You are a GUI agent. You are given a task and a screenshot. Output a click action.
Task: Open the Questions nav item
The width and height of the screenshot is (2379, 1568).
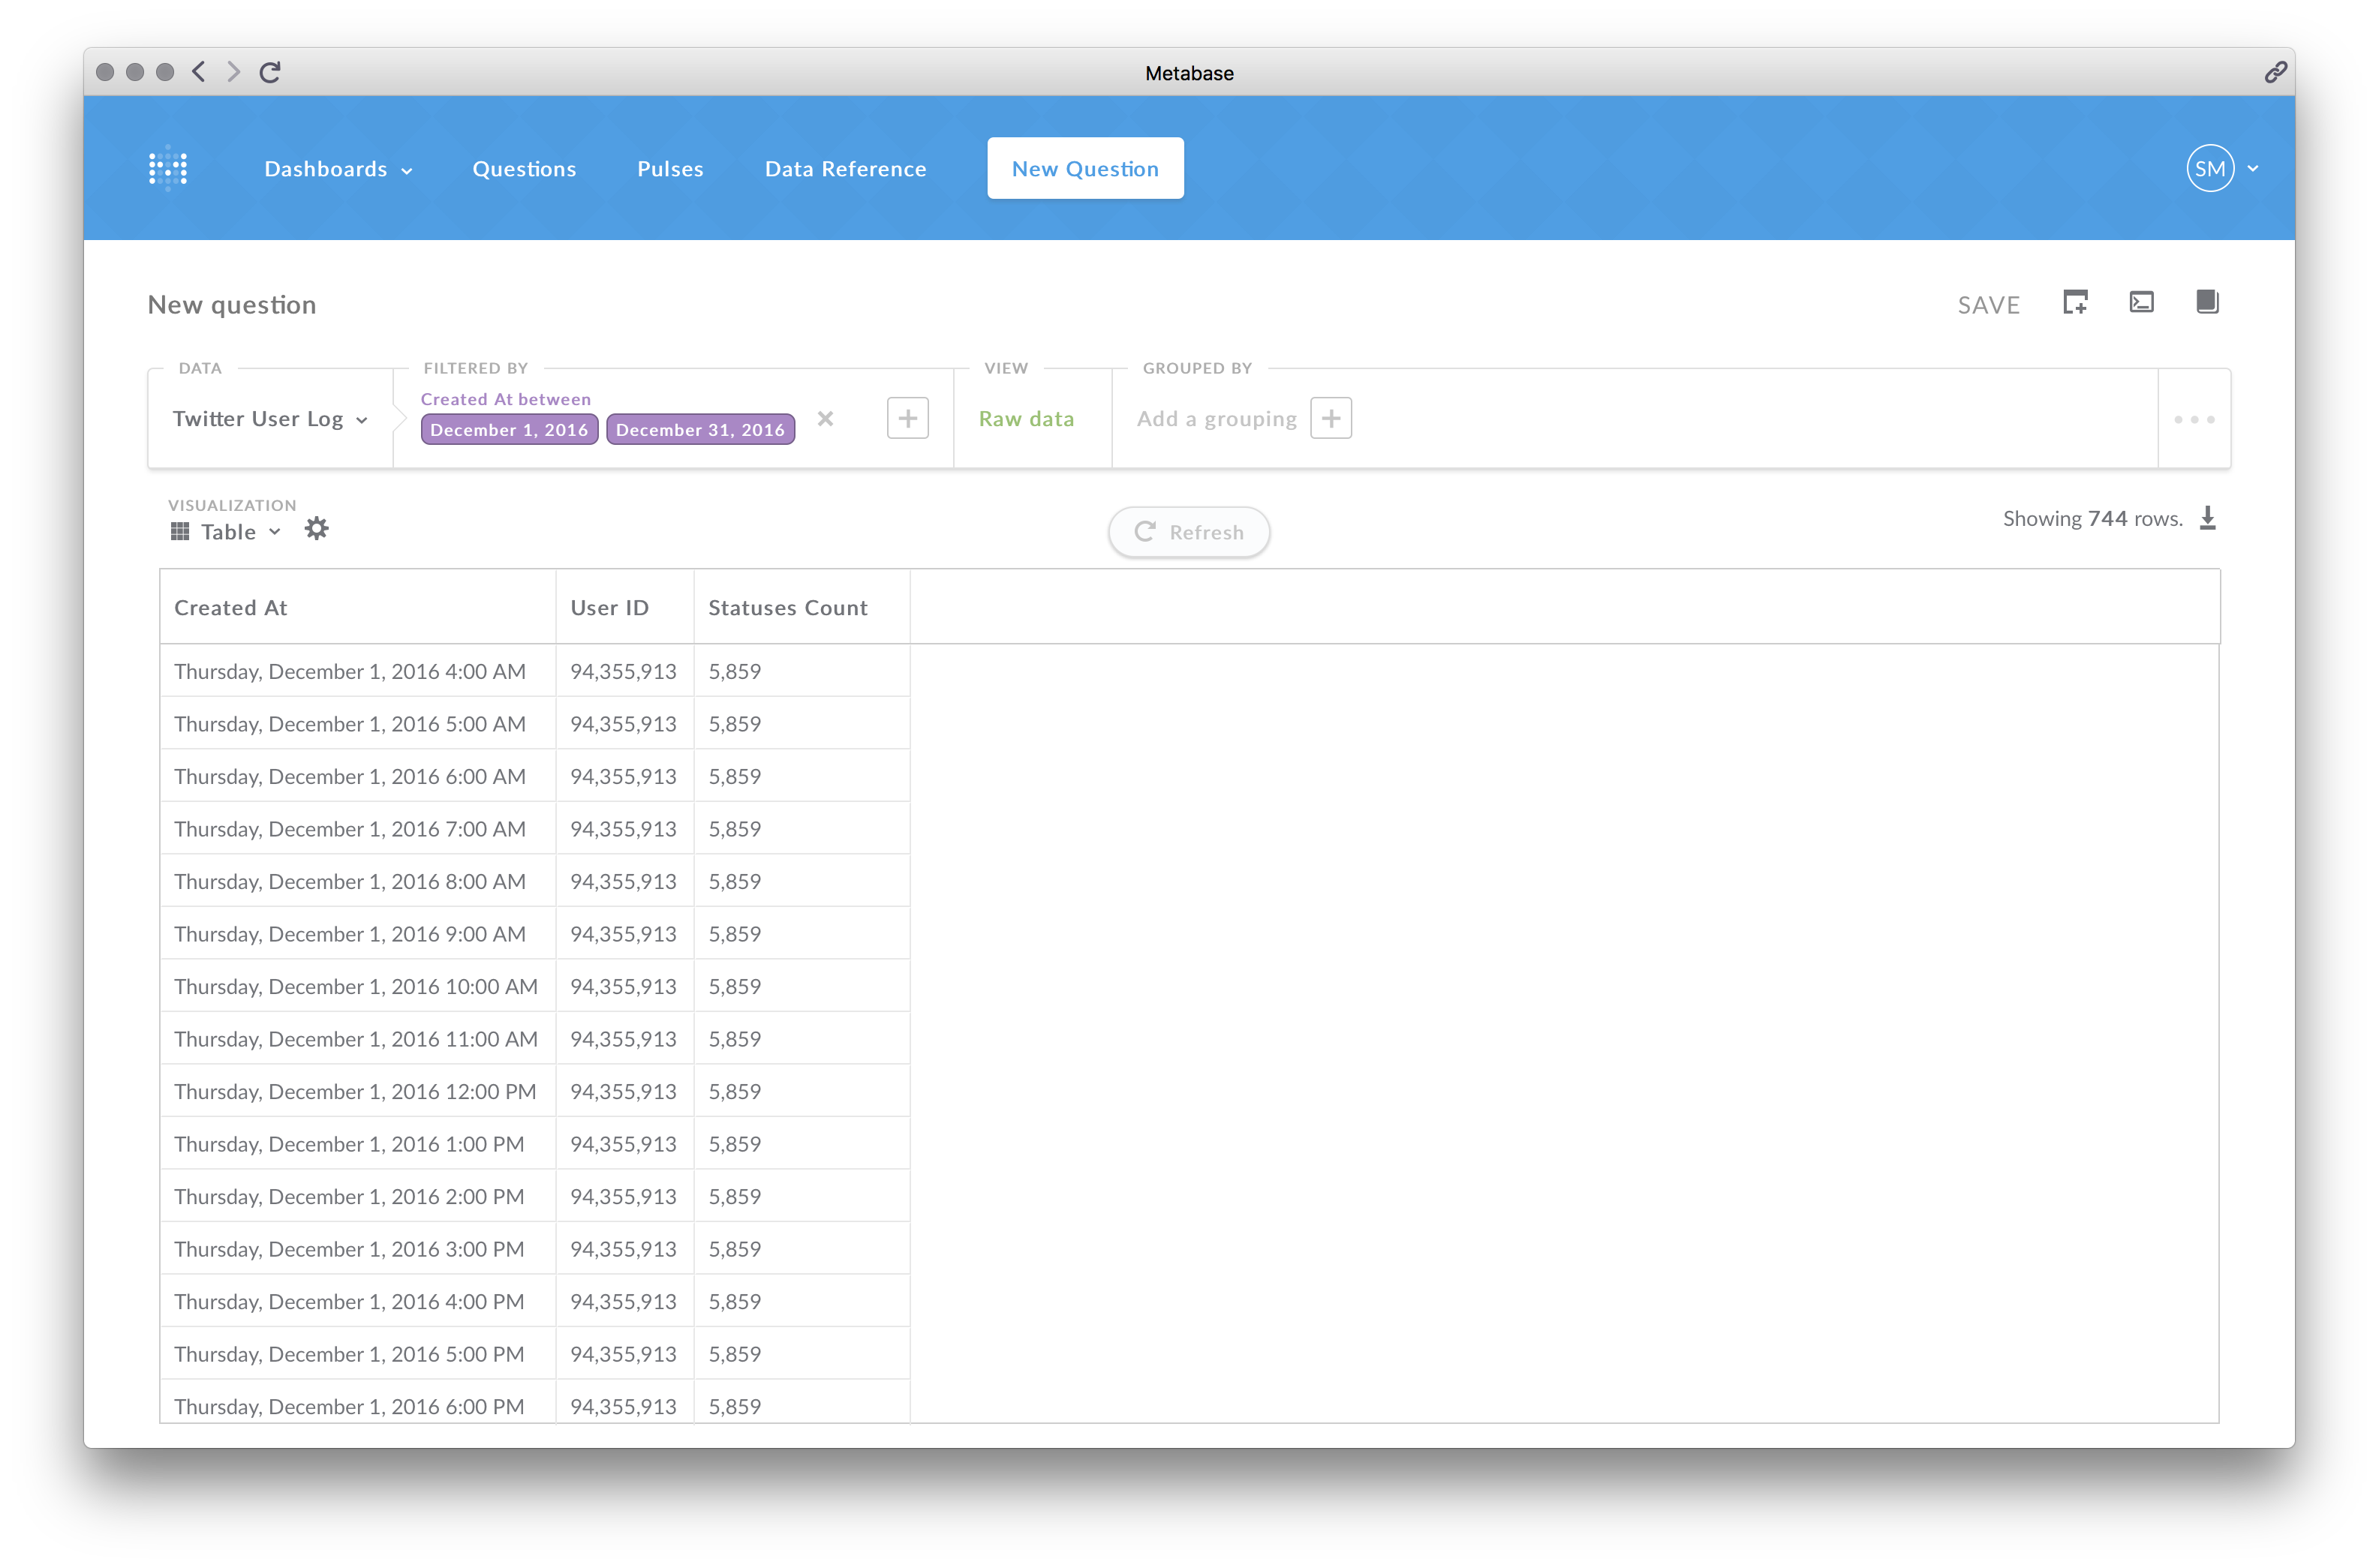(524, 169)
